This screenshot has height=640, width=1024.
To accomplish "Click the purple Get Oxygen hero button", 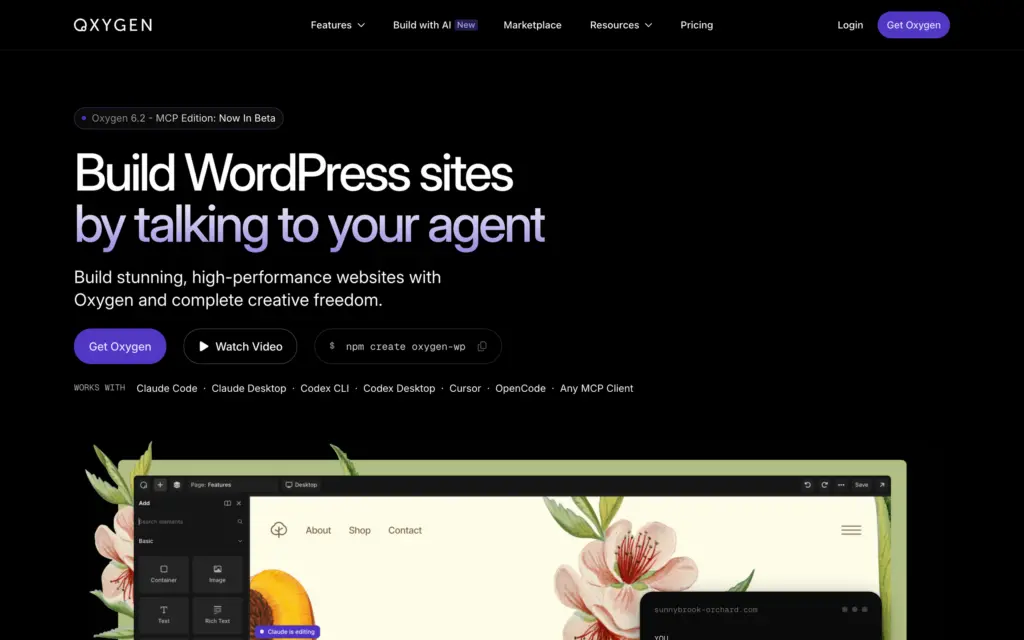I will pyautogui.click(x=120, y=346).
